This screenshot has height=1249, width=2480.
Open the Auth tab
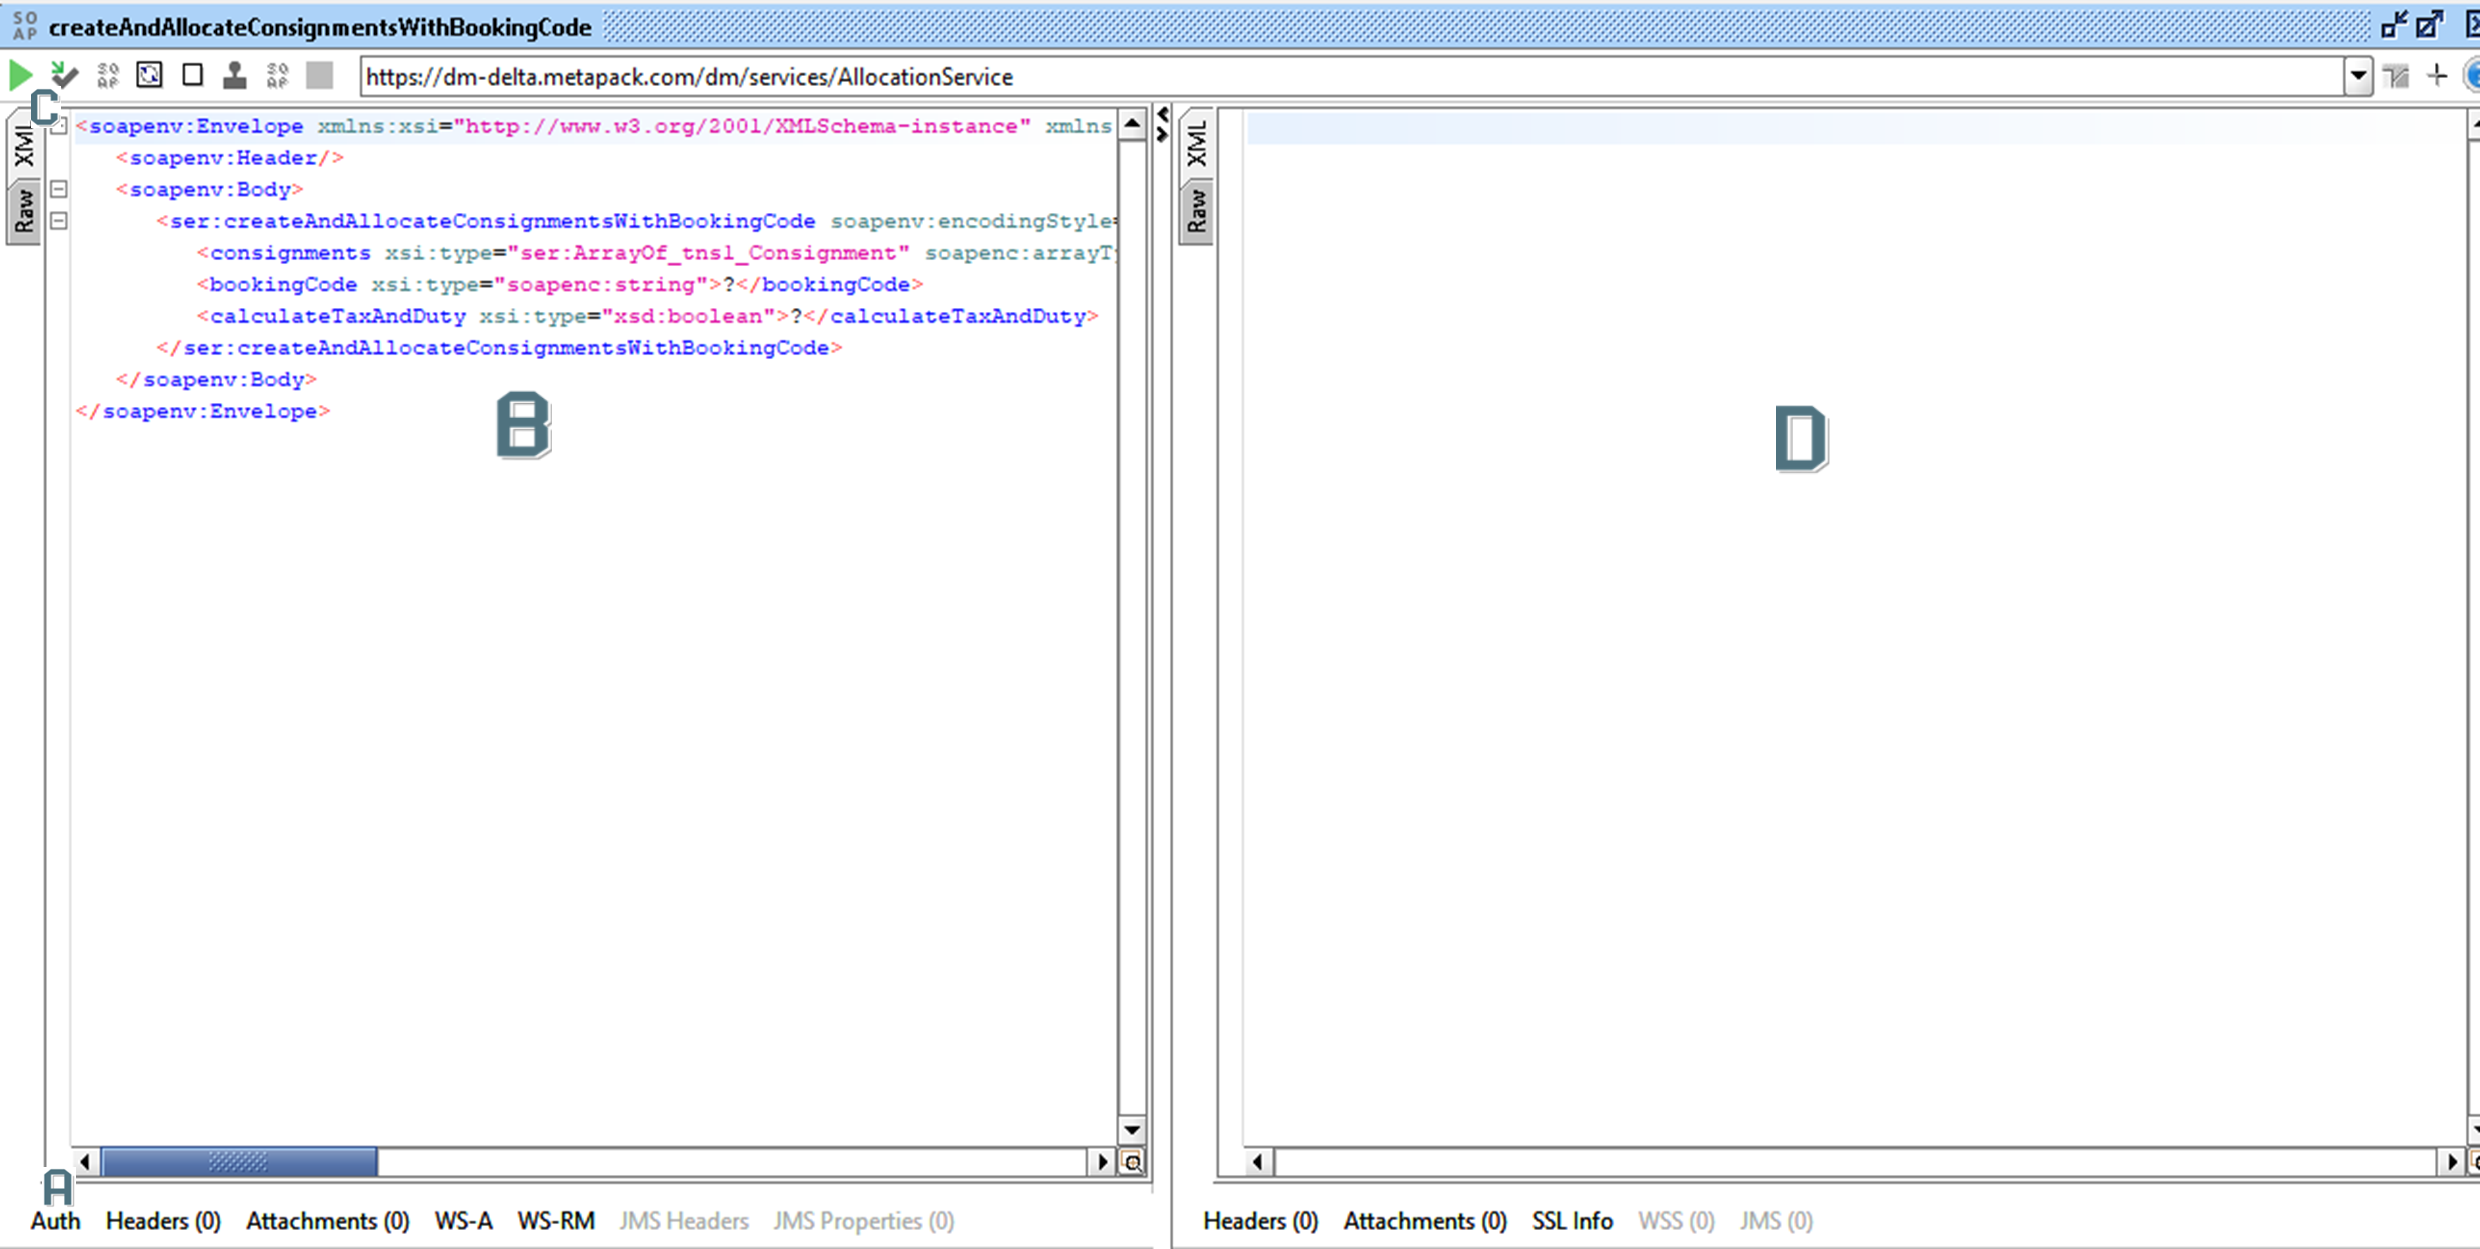pos(55,1221)
